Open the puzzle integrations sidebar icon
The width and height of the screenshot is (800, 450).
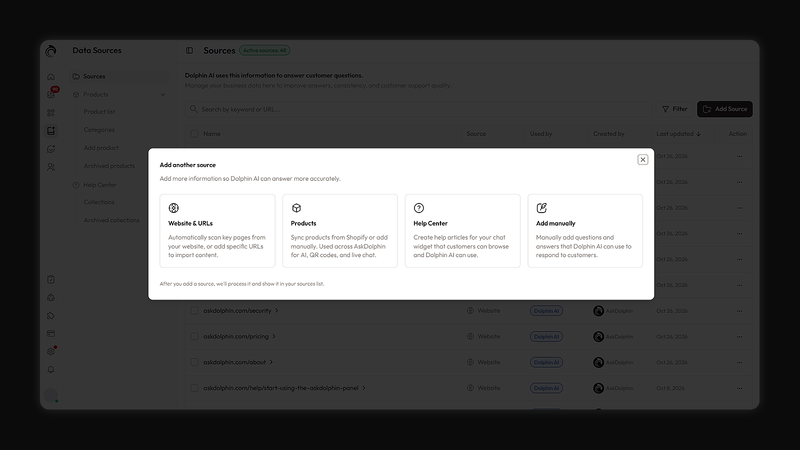tap(51, 316)
